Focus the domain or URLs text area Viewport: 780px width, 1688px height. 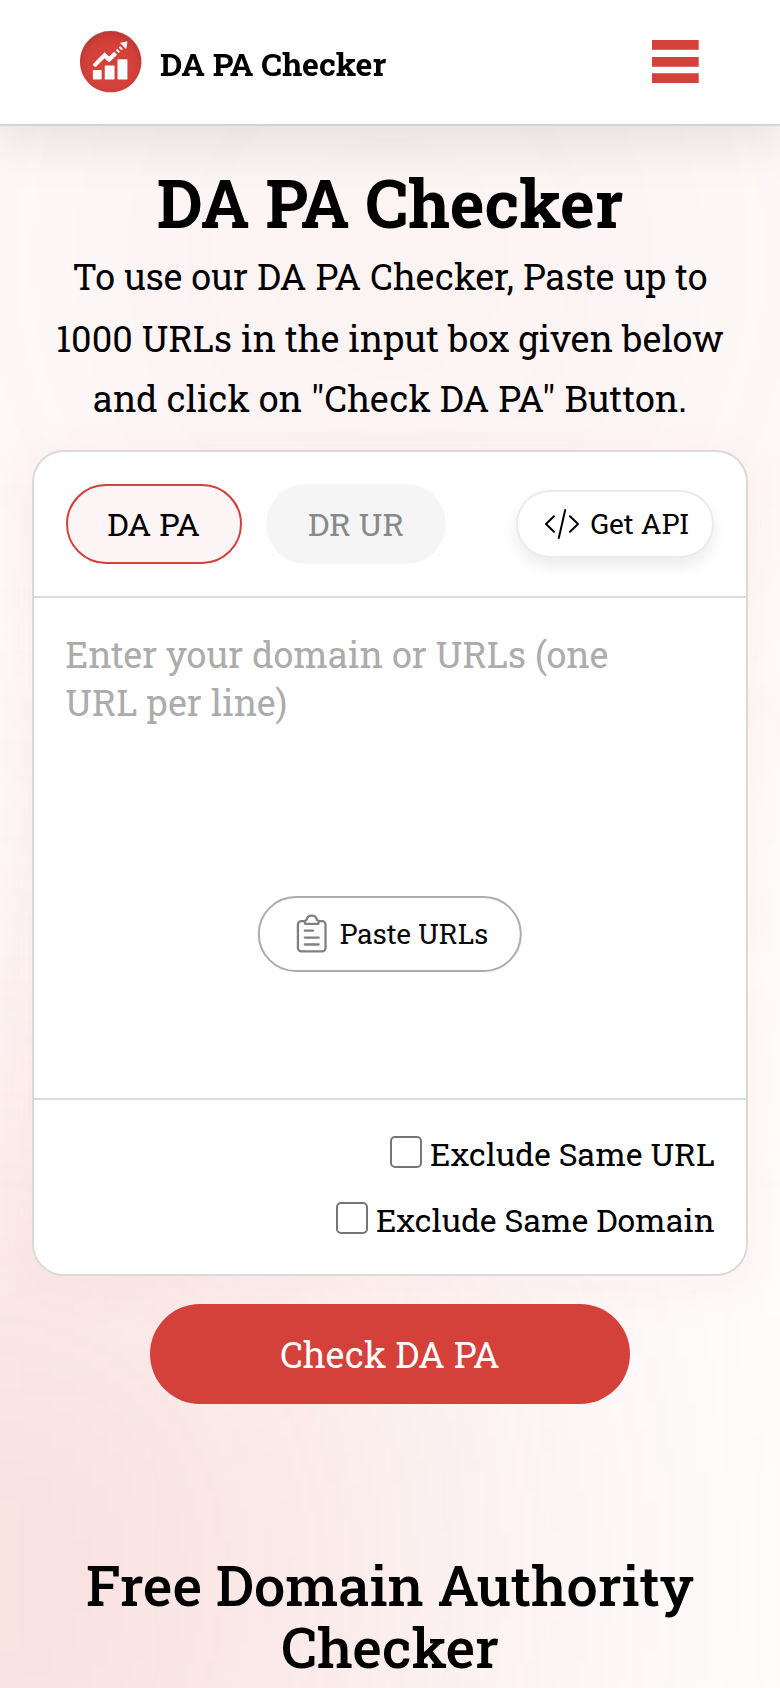[390, 780]
